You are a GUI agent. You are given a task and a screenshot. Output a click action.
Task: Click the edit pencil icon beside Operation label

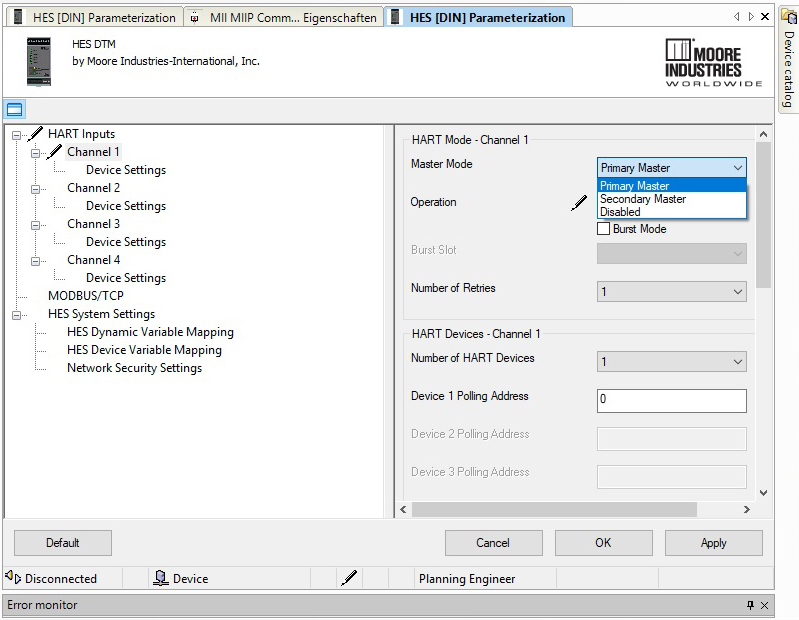pyautogui.click(x=579, y=202)
